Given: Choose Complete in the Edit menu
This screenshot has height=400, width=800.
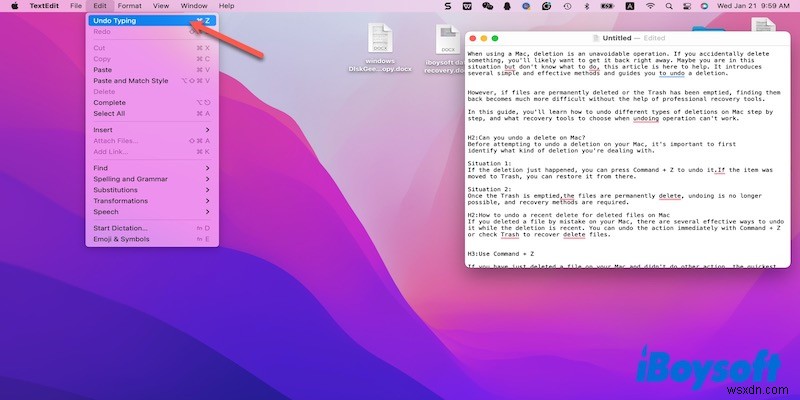Looking at the screenshot, I should click(x=152, y=103).
